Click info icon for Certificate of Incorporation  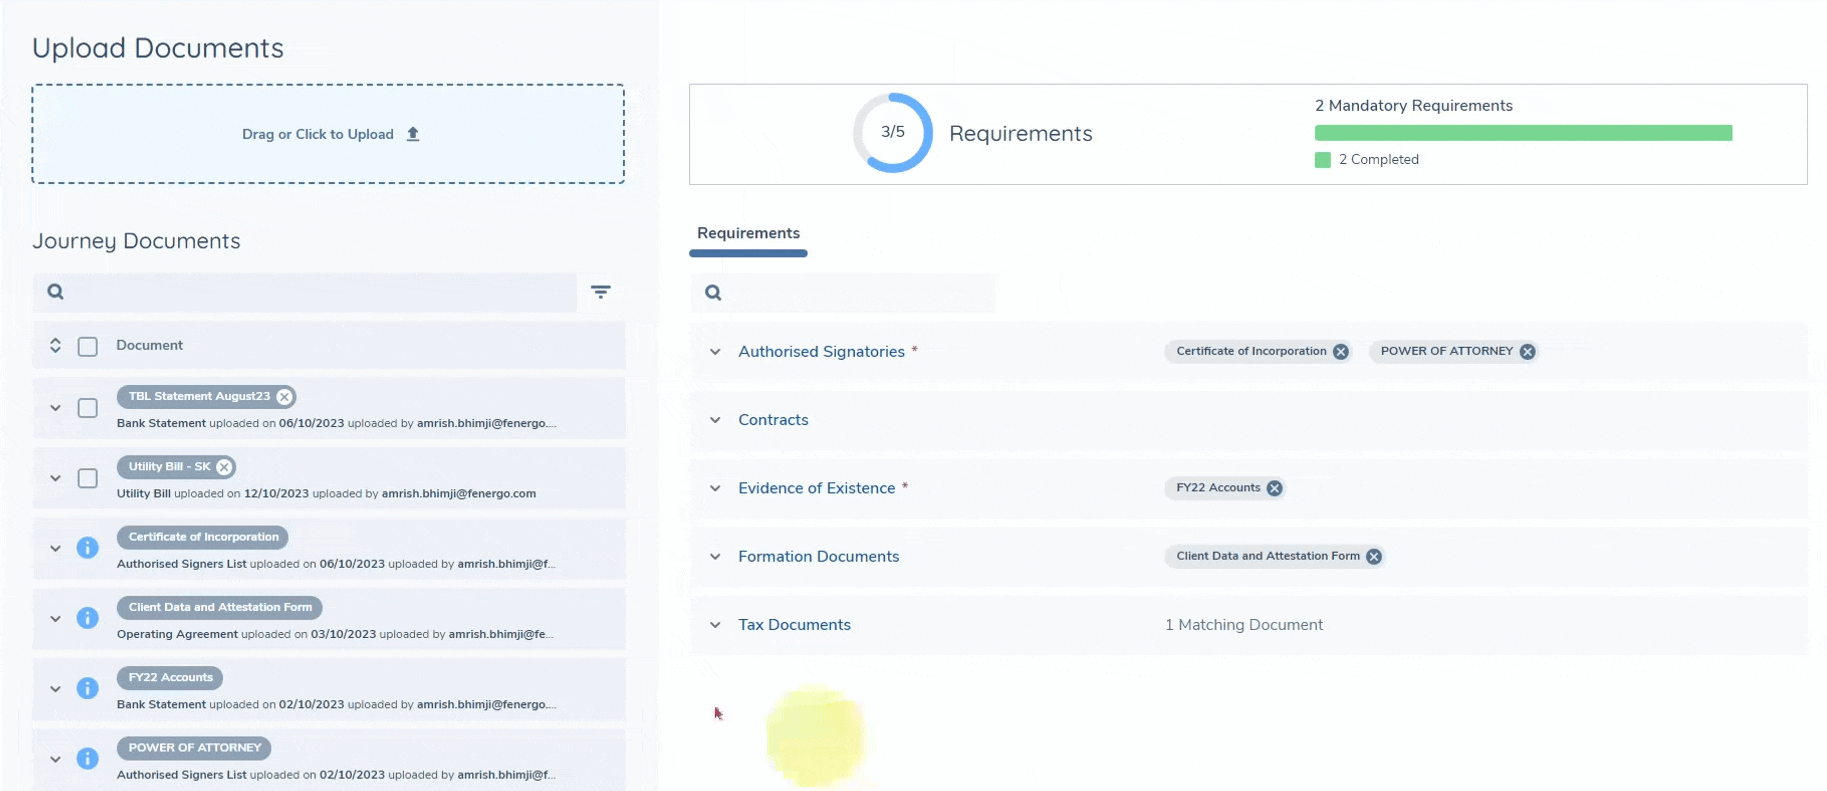coord(88,548)
